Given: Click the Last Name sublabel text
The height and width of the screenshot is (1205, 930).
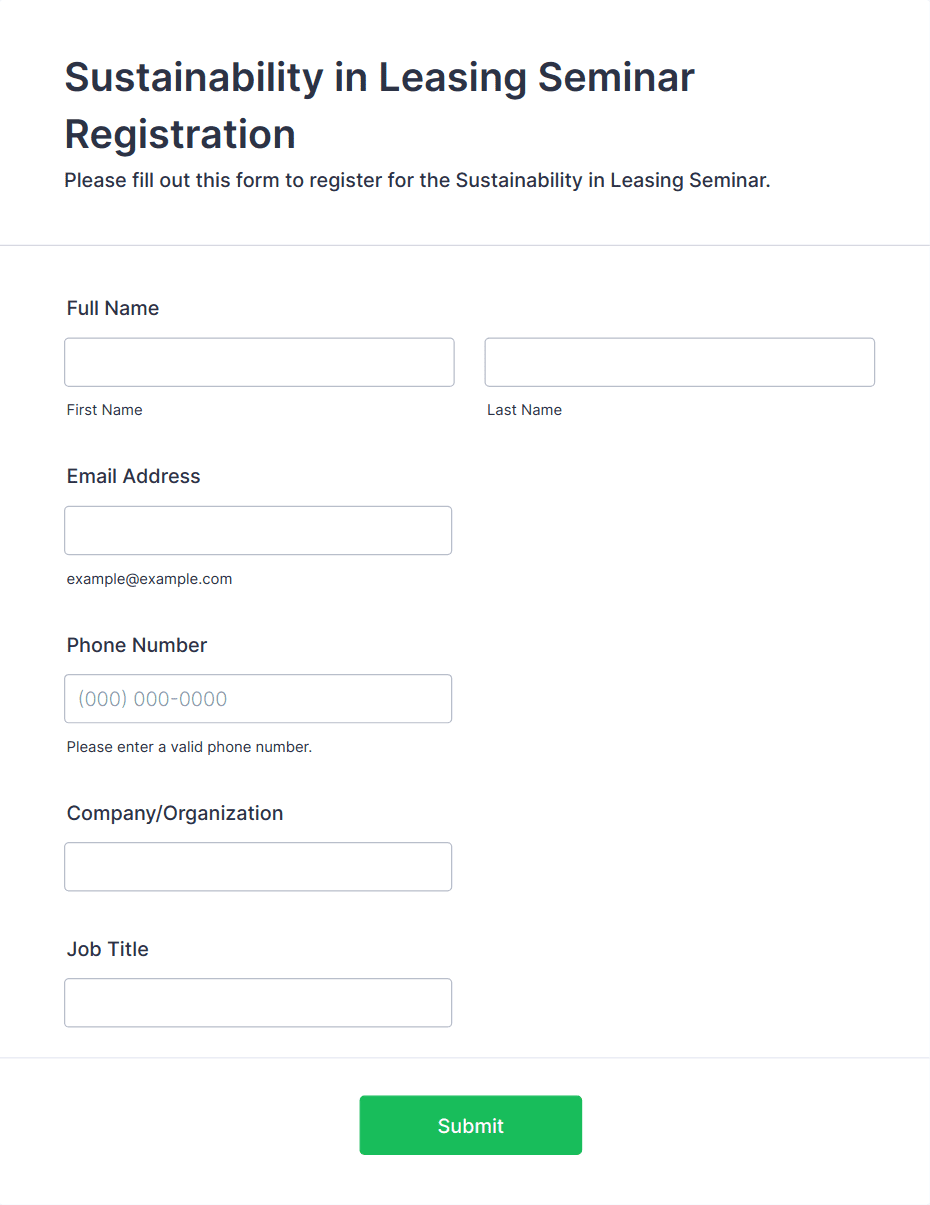Looking at the screenshot, I should click(x=524, y=410).
